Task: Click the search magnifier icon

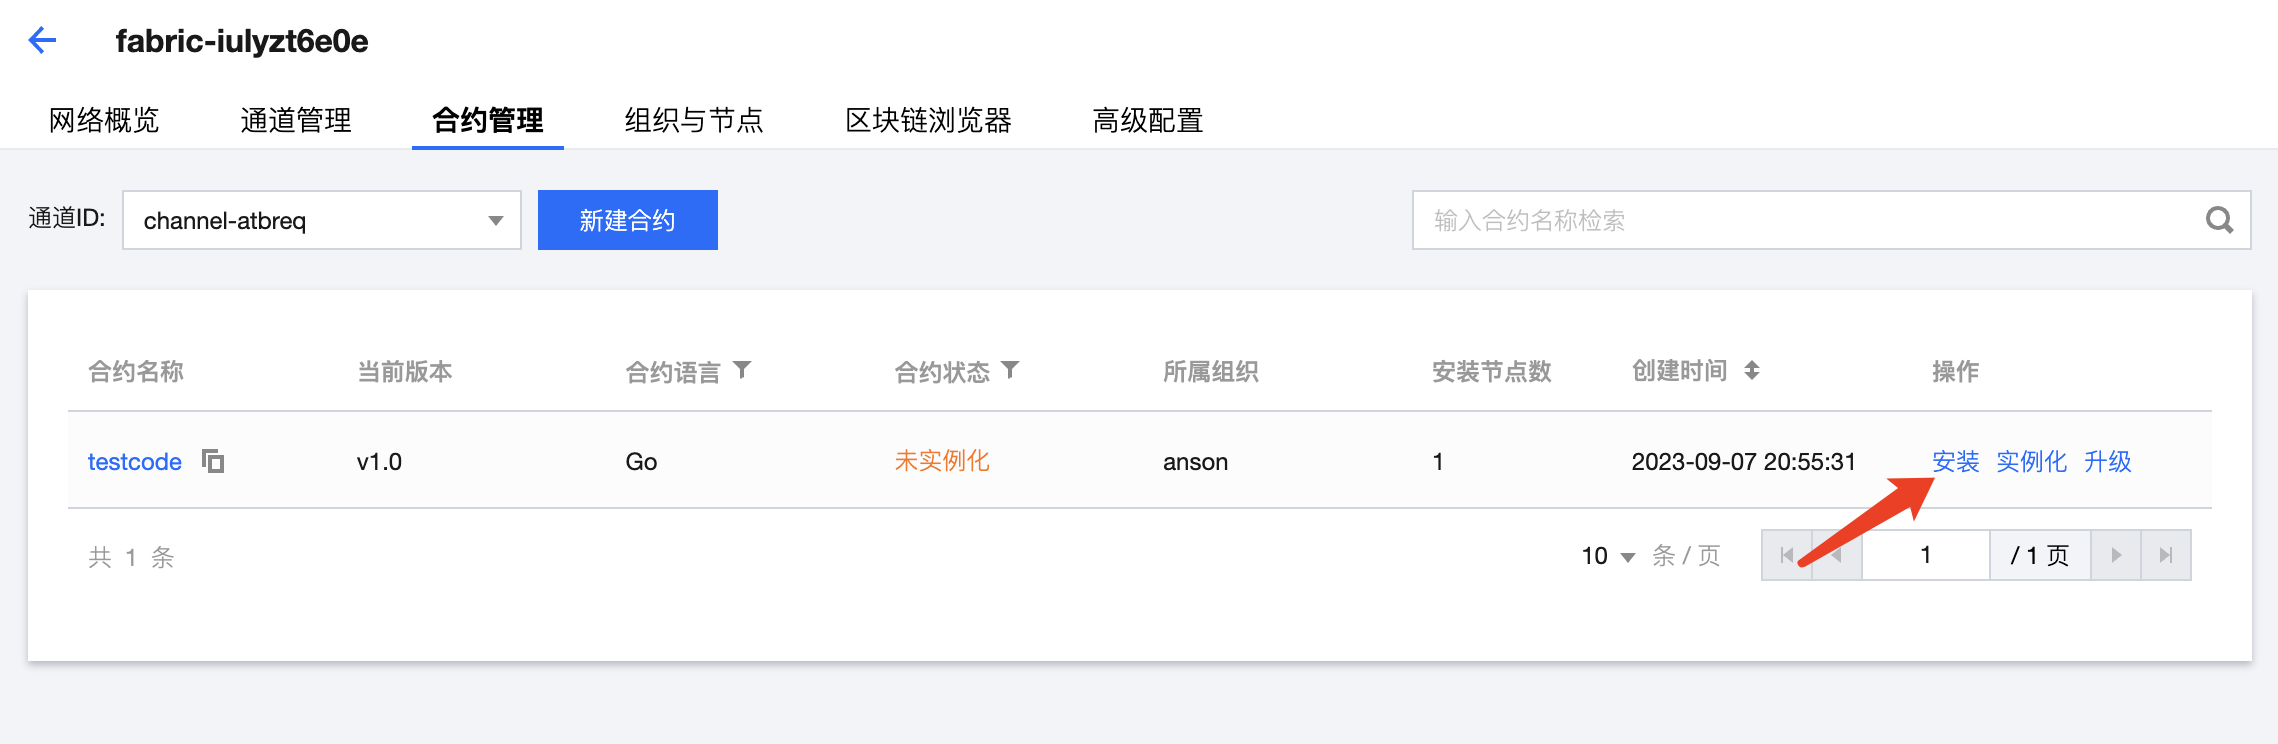Action: pyautogui.click(x=2219, y=220)
